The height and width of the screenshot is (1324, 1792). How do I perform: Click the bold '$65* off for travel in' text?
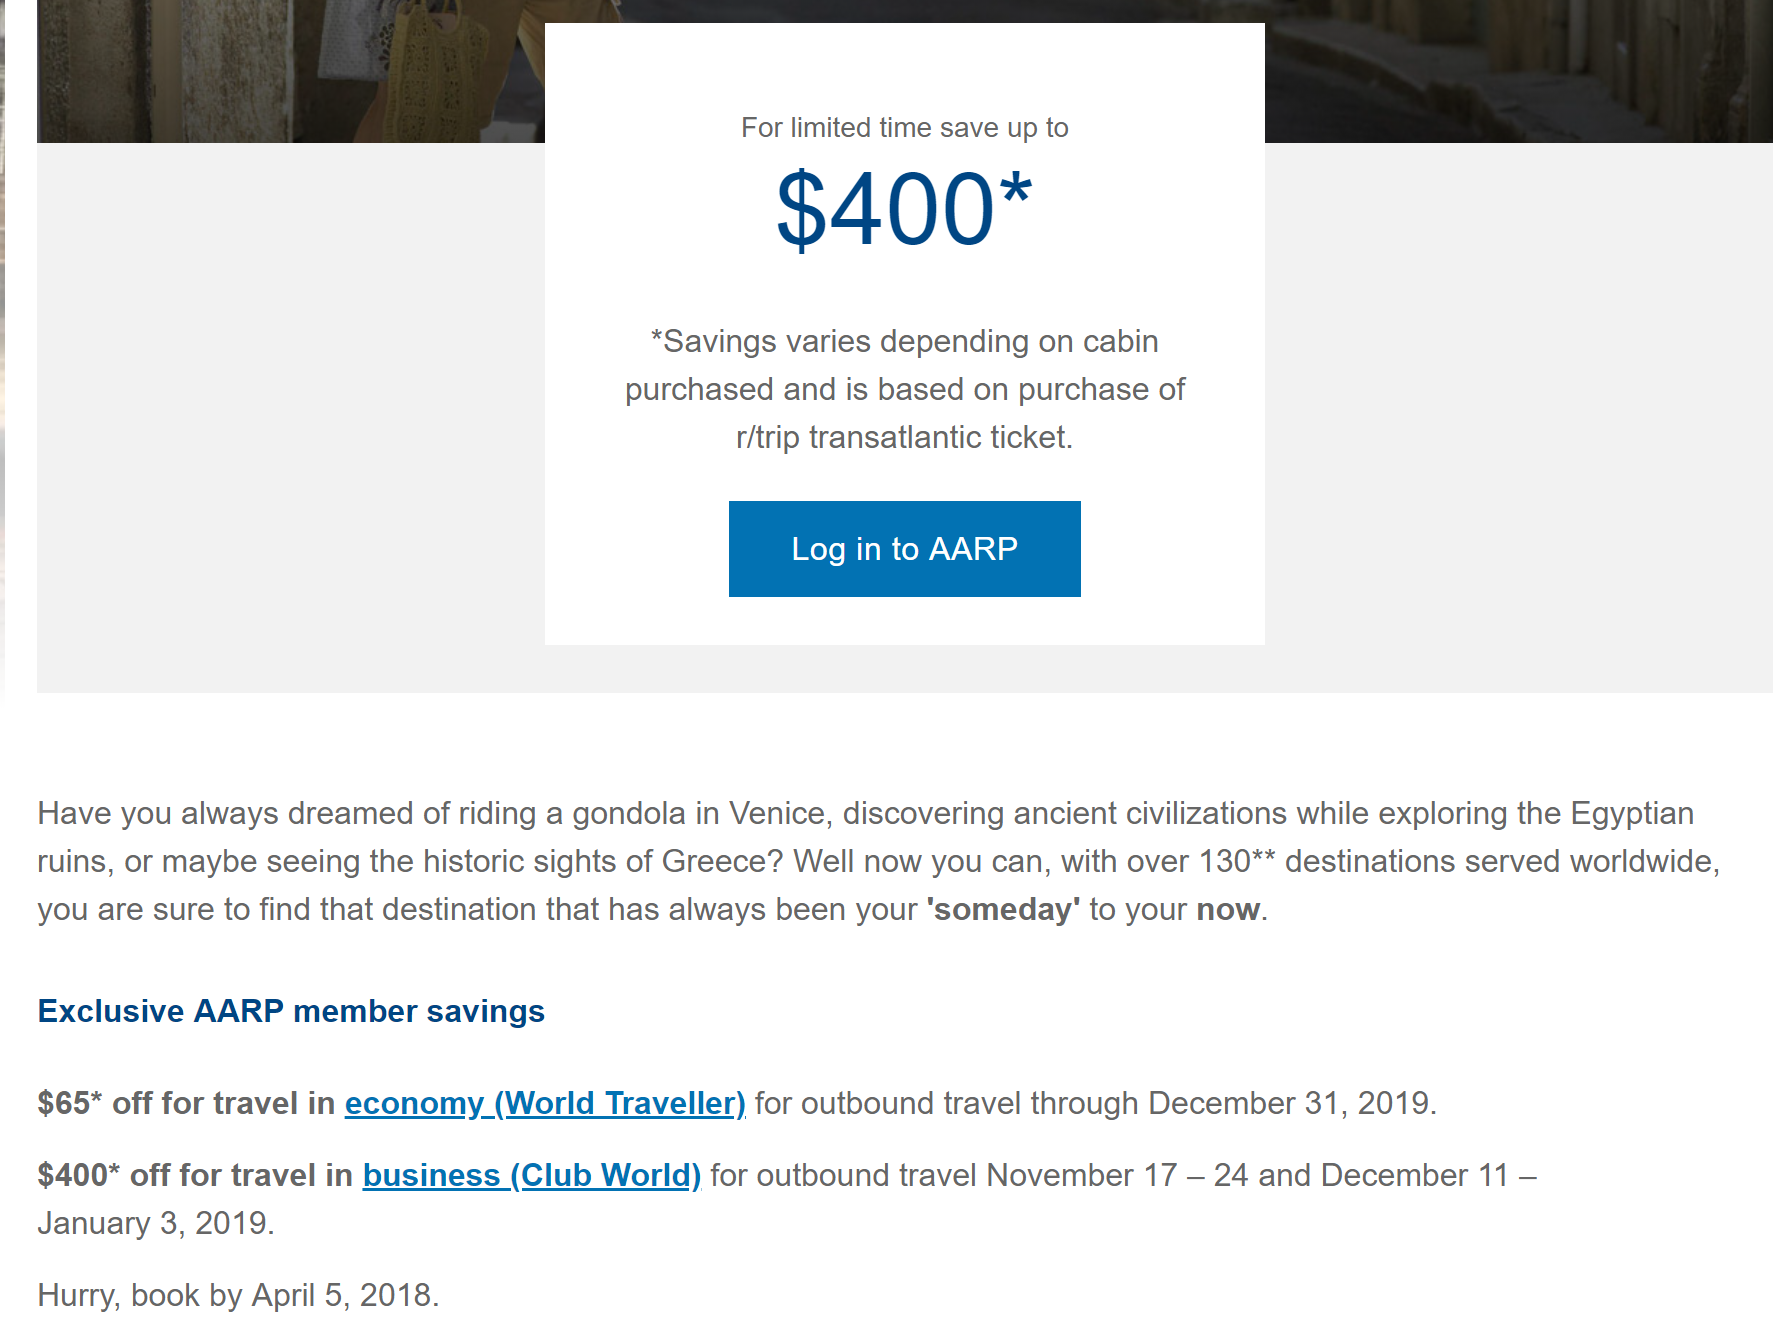pos(186,1103)
